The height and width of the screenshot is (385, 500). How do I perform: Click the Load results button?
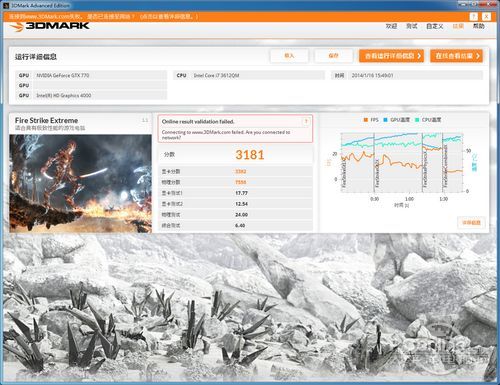pyautogui.click(x=289, y=56)
